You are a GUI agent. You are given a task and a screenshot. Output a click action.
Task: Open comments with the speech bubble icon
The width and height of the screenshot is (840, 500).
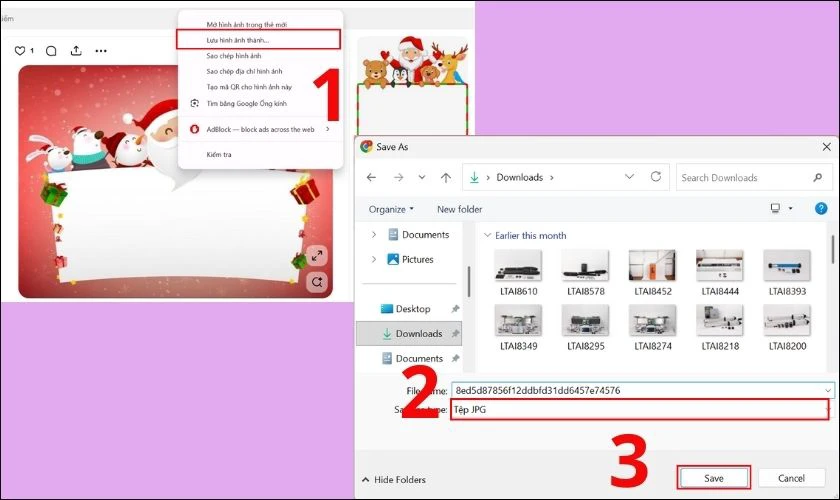pyautogui.click(x=51, y=51)
